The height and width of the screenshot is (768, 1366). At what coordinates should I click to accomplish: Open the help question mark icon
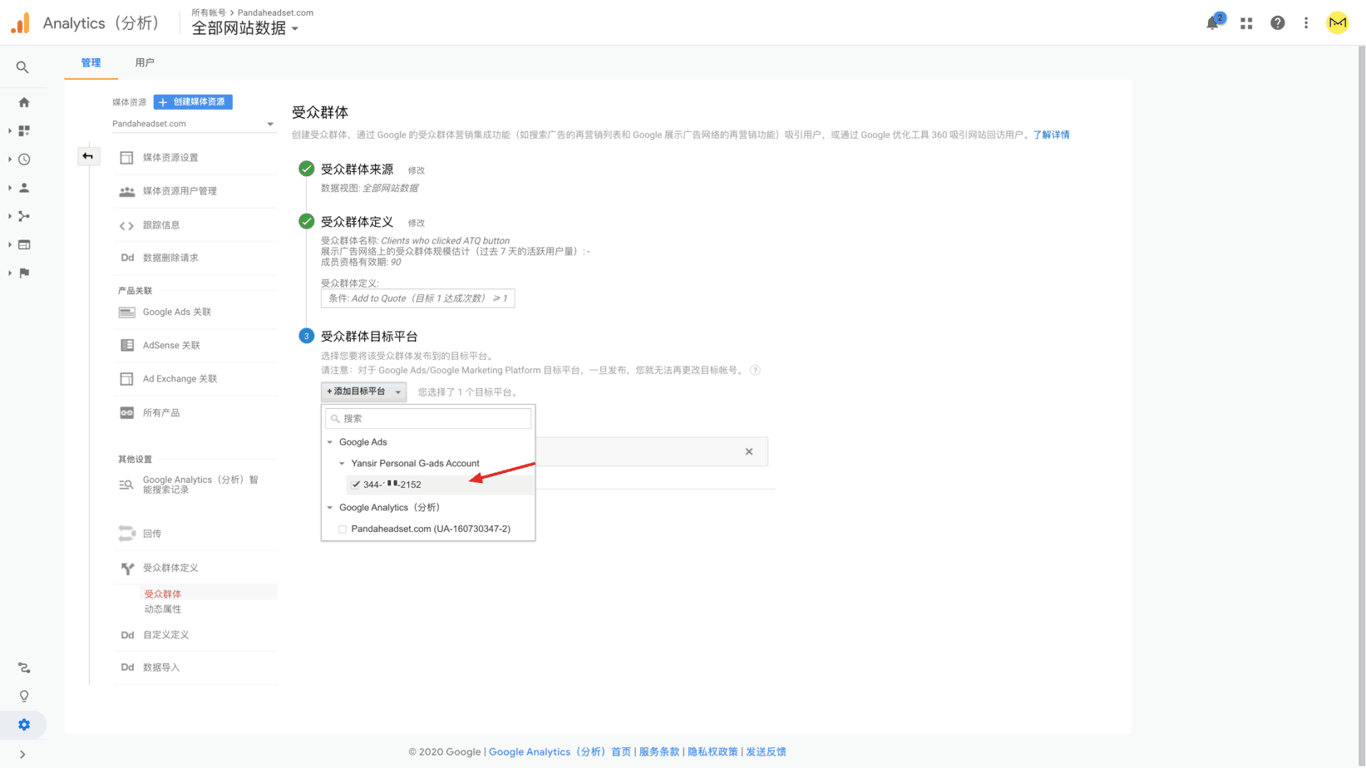point(1277,23)
